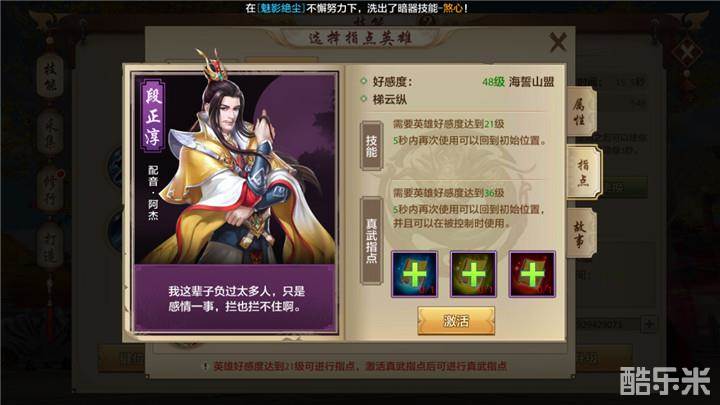720x405 pixels.
Task: Click the 段正淳 hero portrait
Action: click(235, 168)
